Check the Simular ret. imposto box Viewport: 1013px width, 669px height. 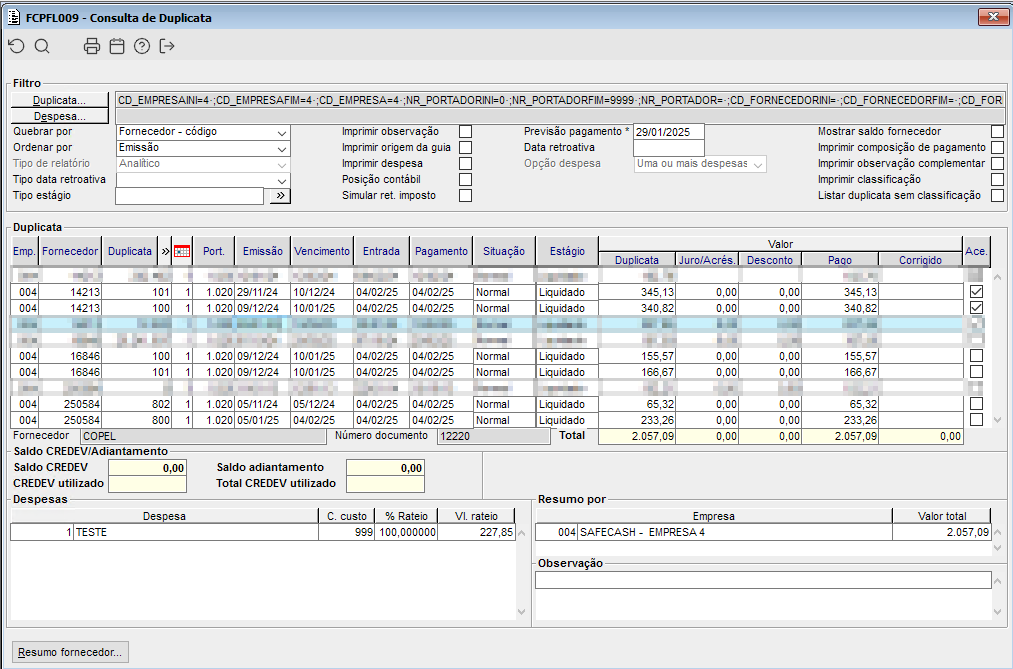point(465,195)
